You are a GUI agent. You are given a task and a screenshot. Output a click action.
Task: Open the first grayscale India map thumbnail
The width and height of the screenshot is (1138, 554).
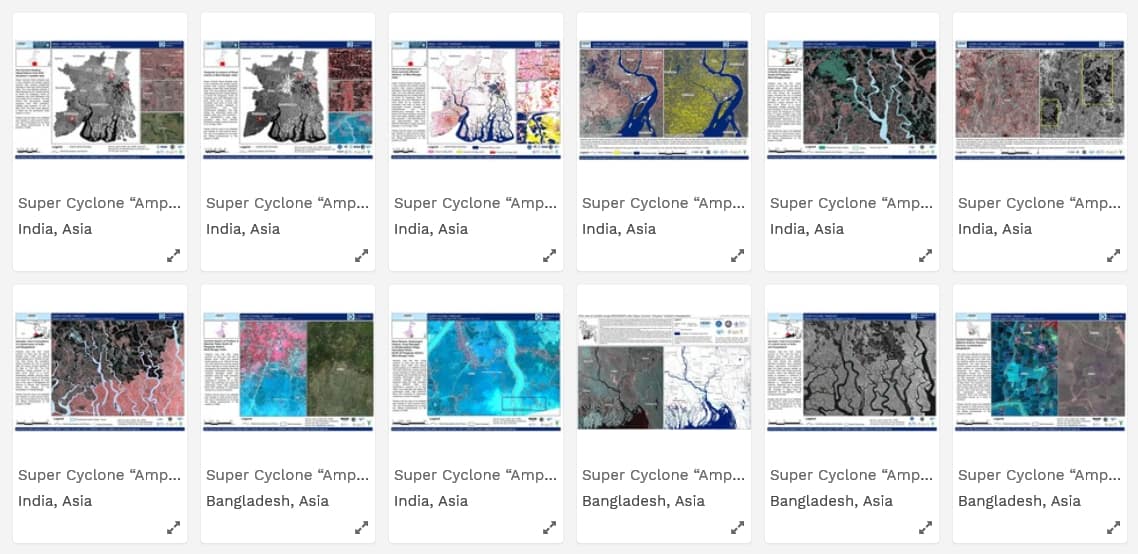(100, 100)
